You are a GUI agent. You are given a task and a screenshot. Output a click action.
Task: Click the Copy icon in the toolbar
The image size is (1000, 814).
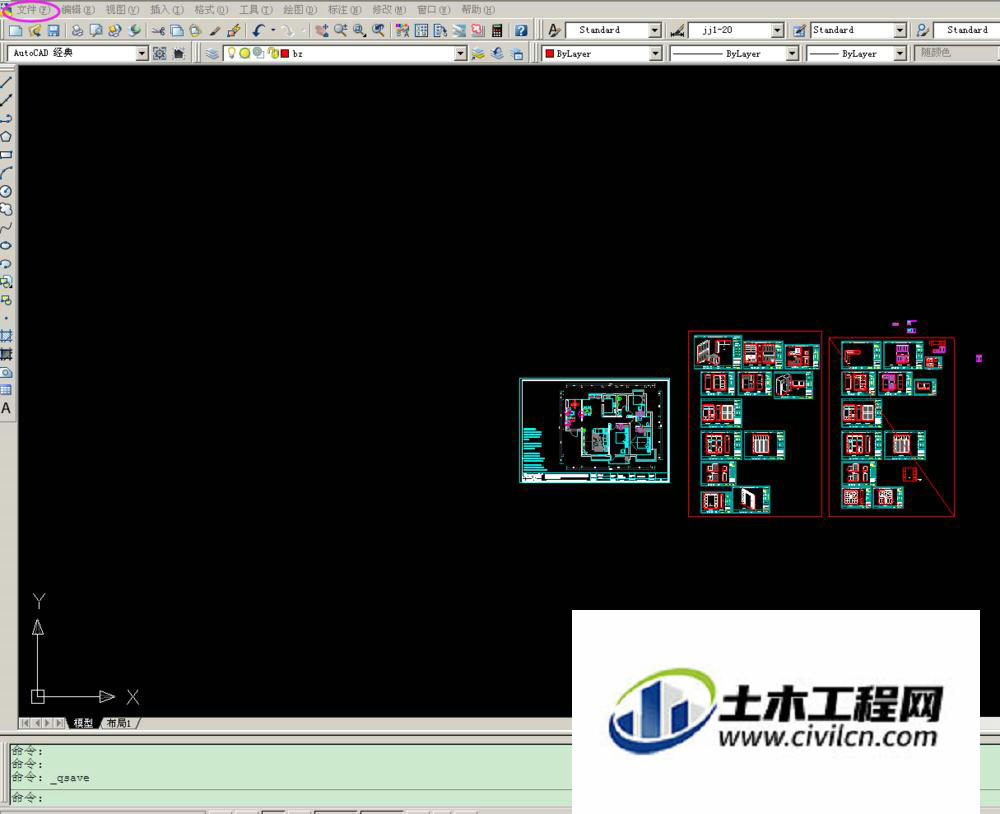pyautogui.click(x=177, y=30)
